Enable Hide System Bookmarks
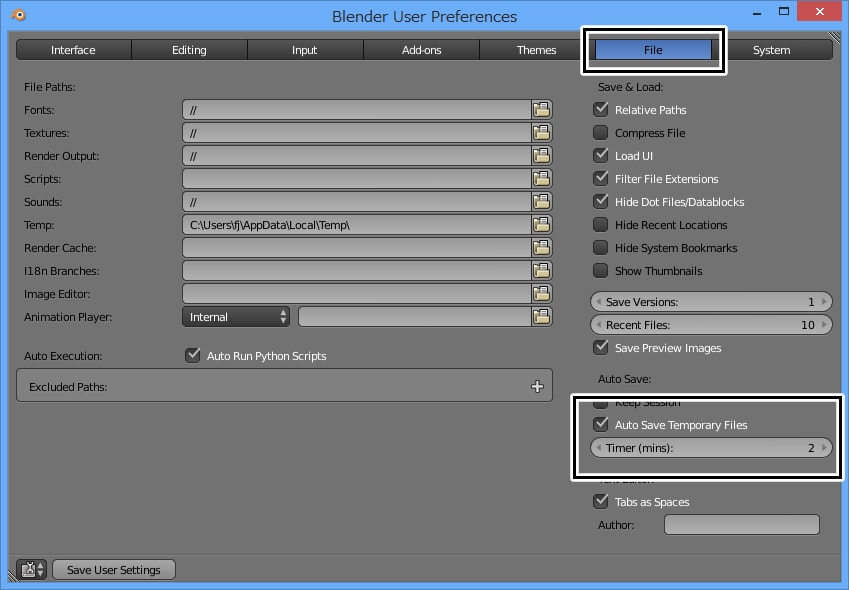The height and width of the screenshot is (590, 849). tap(600, 247)
